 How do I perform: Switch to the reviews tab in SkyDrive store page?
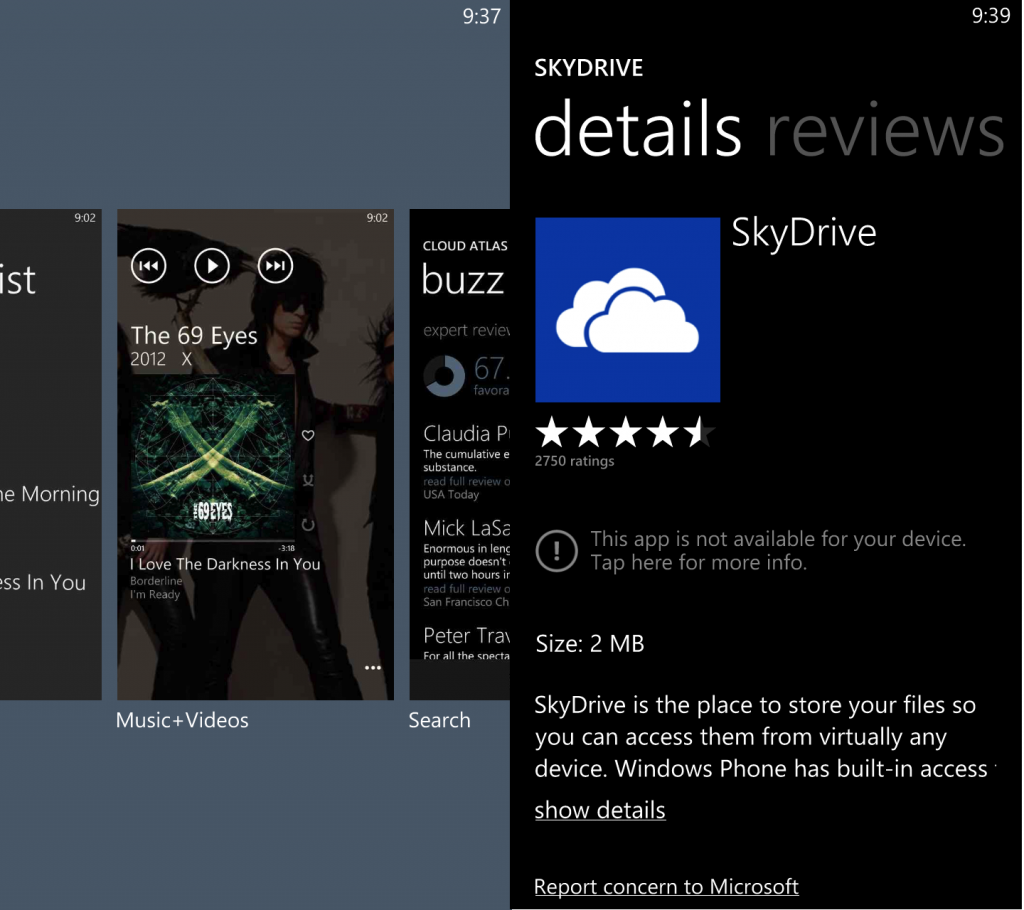click(x=886, y=129)
